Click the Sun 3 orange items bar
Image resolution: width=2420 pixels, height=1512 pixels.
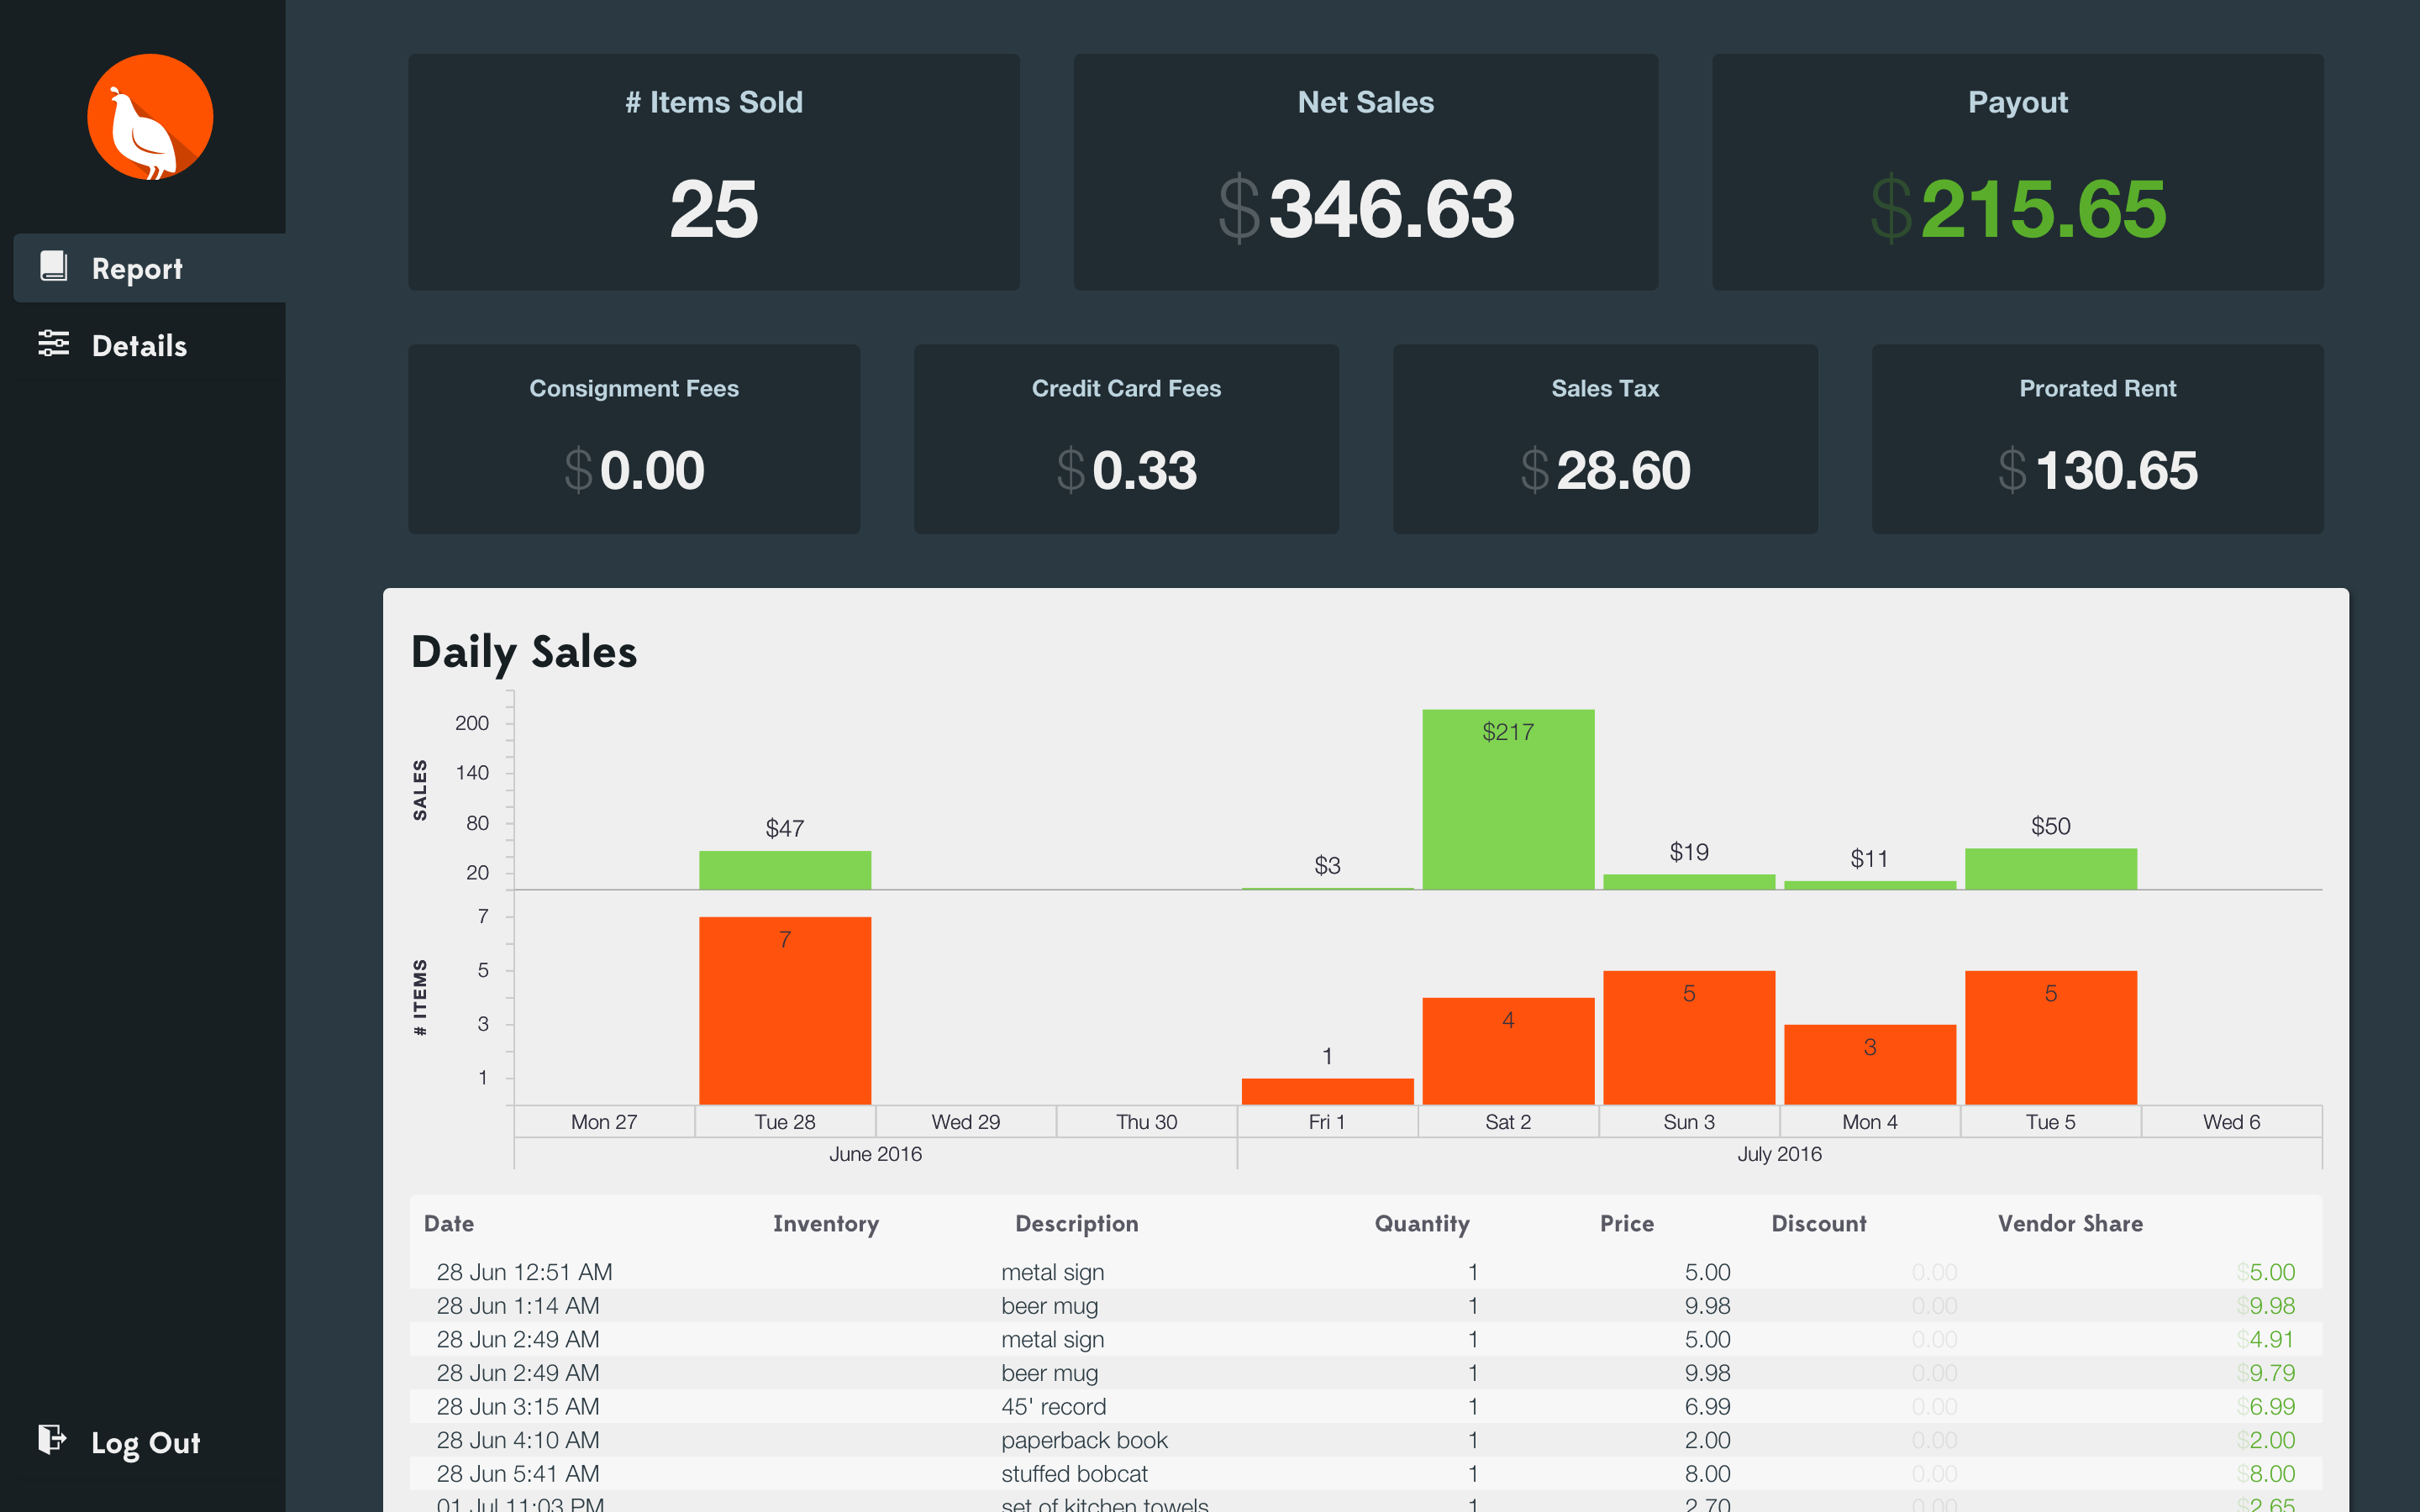(1688, 1037)
